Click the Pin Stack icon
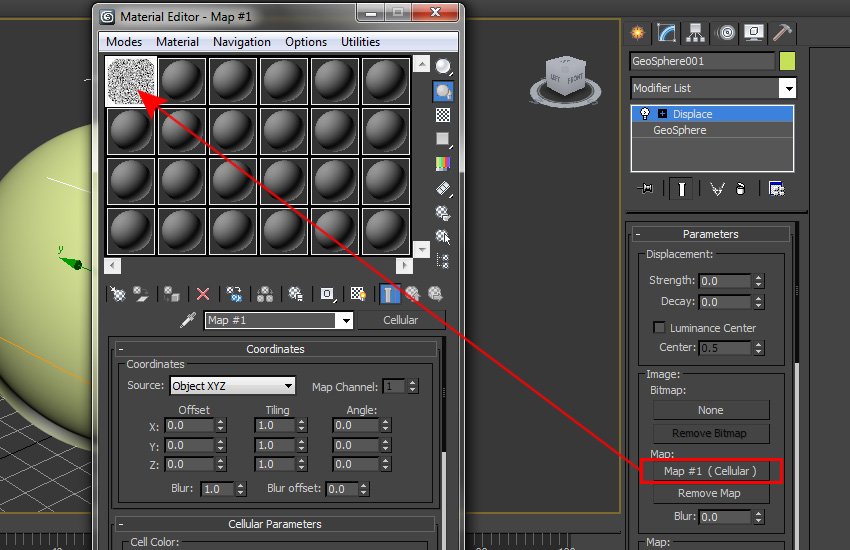The image size is (850, 550). pos(647,188)
